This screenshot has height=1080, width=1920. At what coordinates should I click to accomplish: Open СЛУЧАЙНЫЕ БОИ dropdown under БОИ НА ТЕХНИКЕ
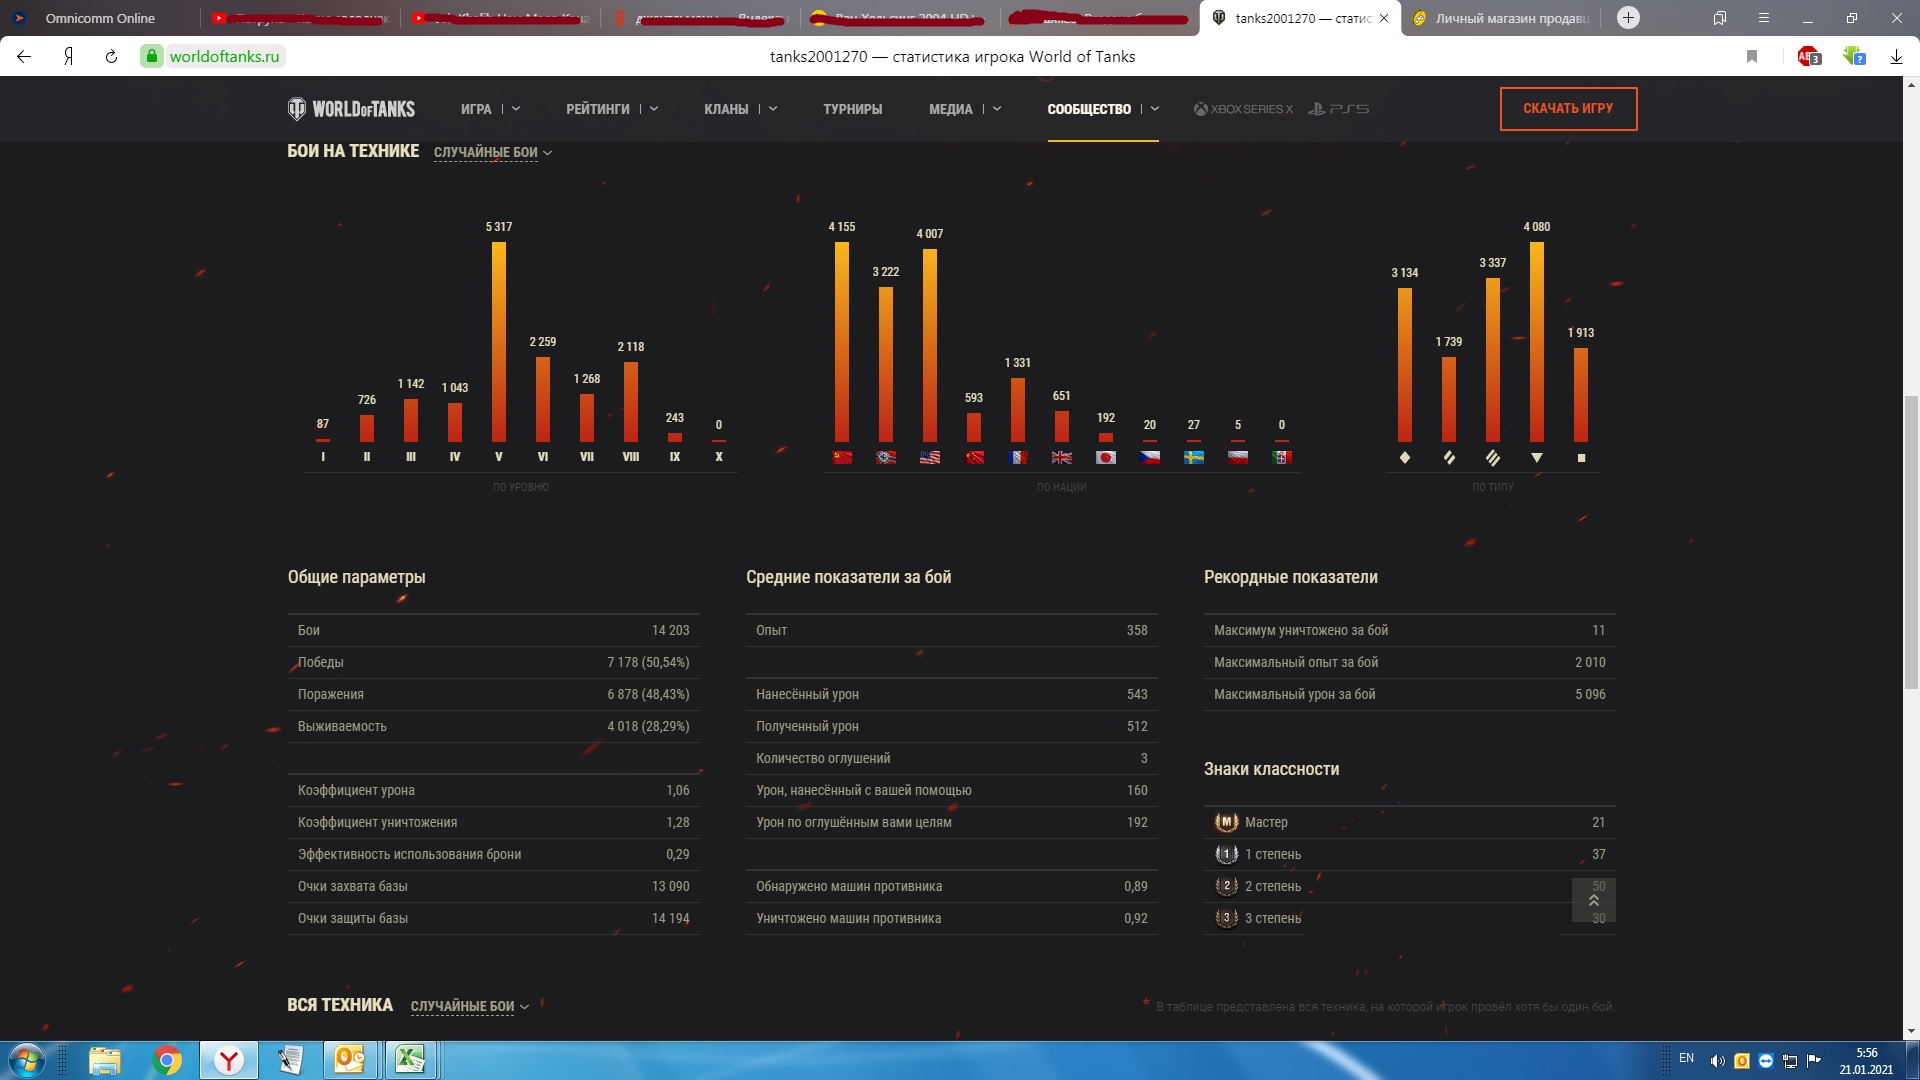coord(493,152)
